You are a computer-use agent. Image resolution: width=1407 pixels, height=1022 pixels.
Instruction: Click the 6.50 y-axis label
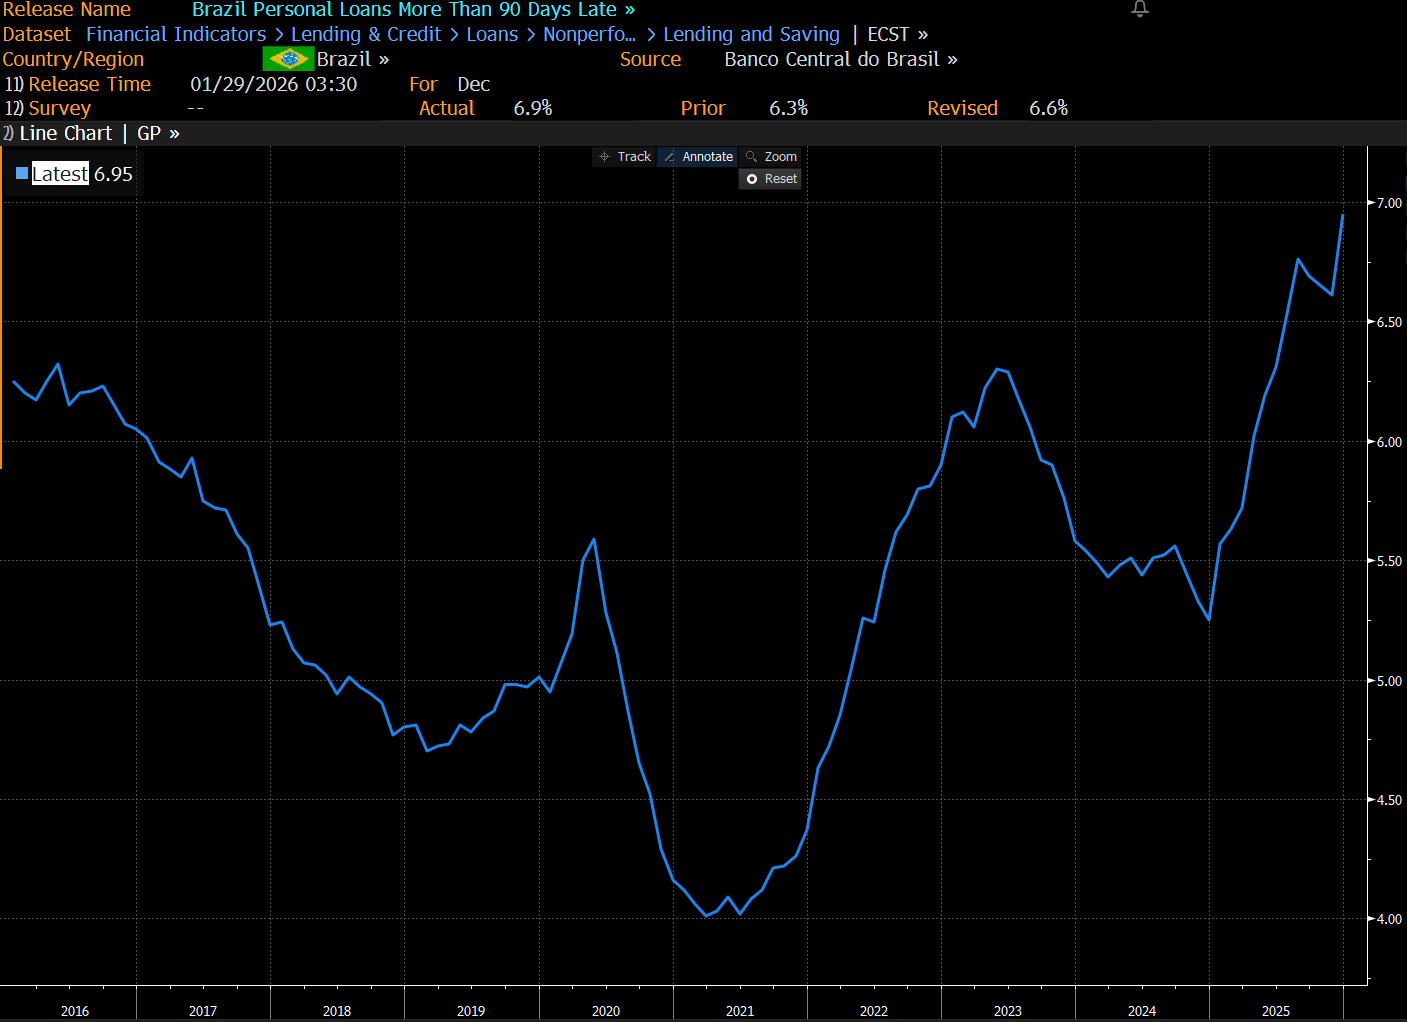[x=1389, y=322]
